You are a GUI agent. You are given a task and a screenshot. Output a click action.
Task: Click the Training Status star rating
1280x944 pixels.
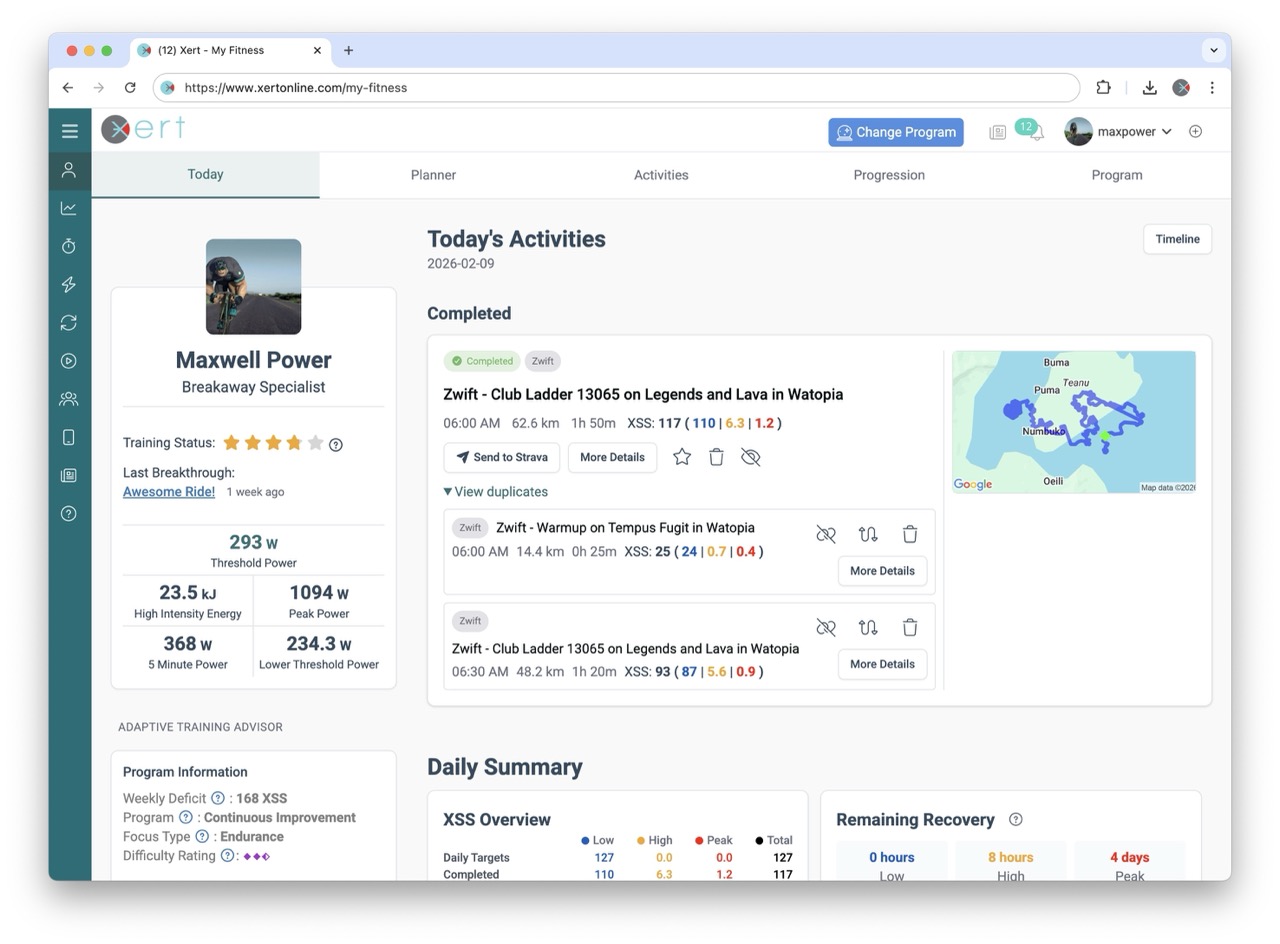[x=273, y=443]
